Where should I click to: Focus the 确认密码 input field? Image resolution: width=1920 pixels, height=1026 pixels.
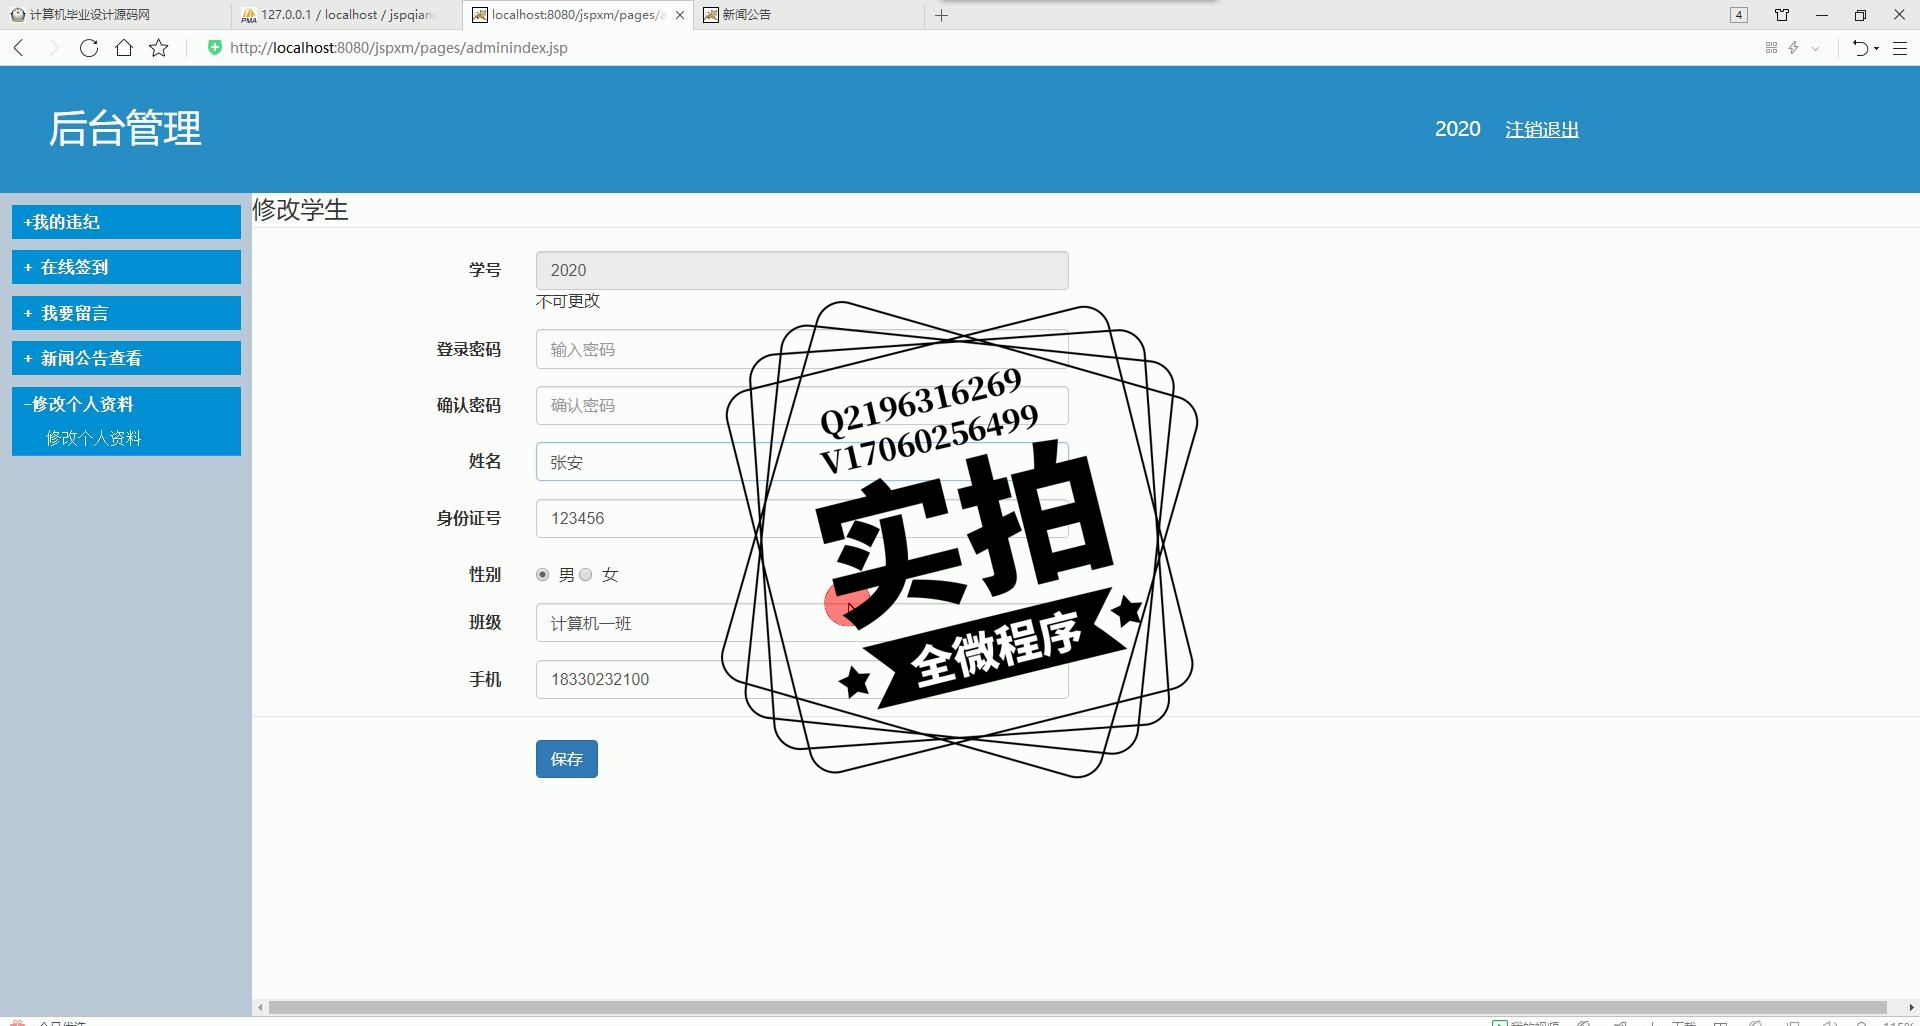[x=802, y=405]
